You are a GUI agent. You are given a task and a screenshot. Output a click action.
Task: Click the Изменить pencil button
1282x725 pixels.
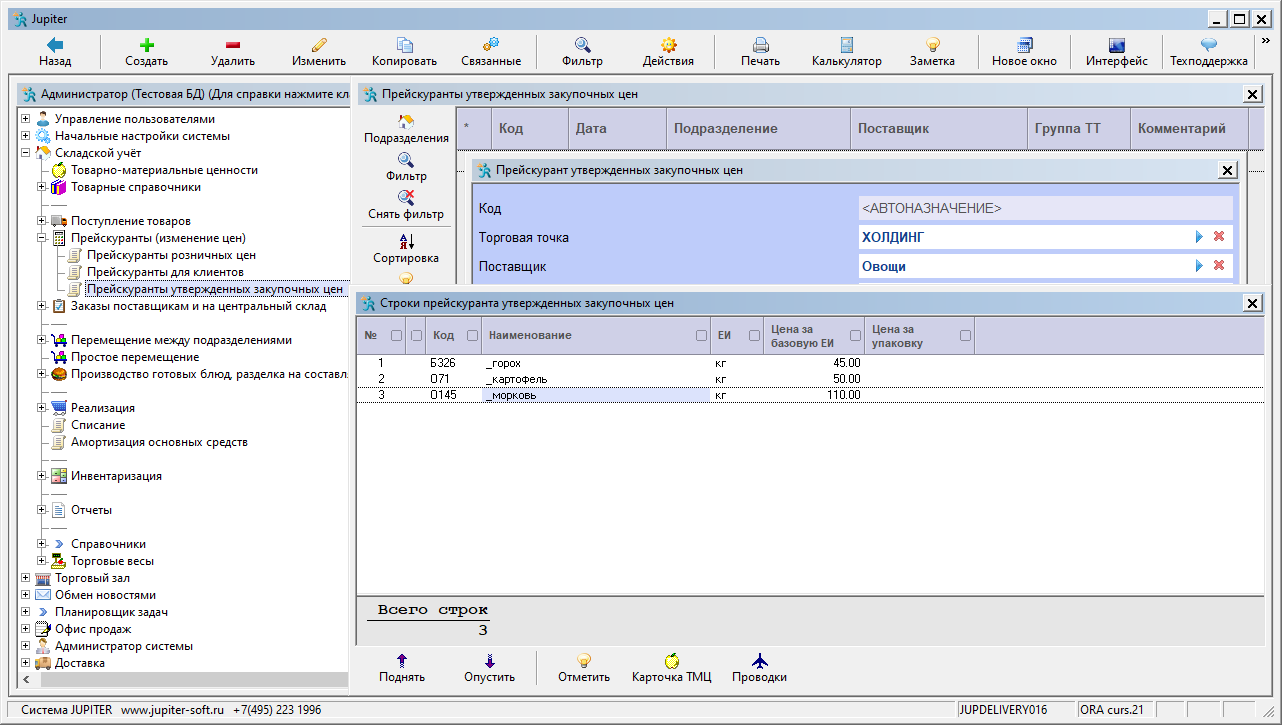[319, 51]
